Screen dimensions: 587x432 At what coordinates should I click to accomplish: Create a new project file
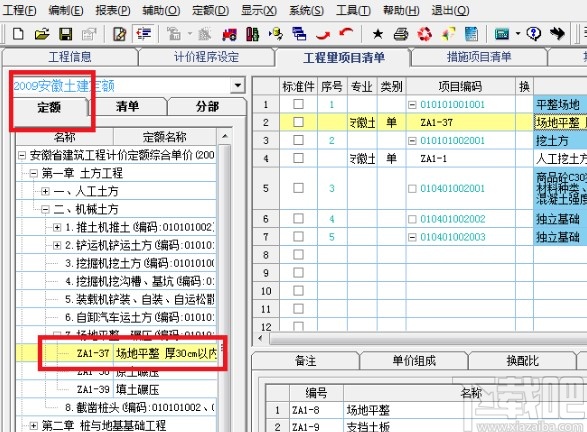[18, 34]
